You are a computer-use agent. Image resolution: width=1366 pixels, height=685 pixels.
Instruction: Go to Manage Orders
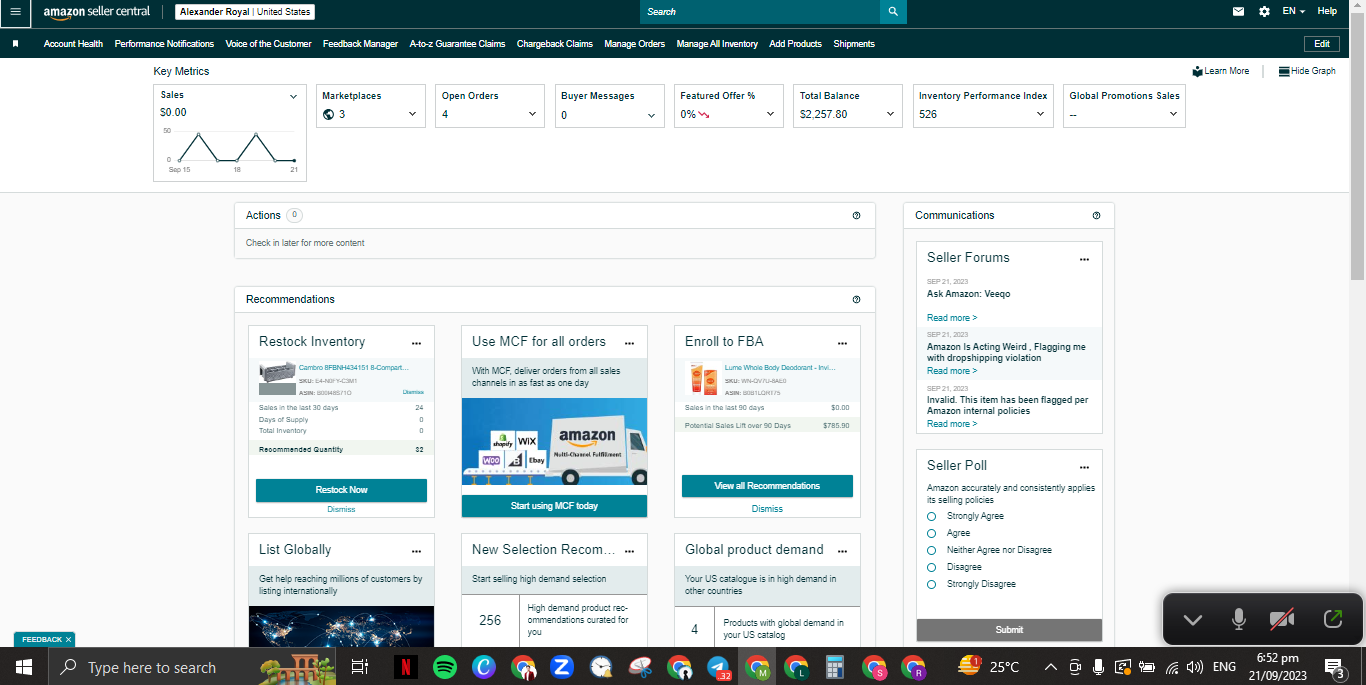(634, 44)
